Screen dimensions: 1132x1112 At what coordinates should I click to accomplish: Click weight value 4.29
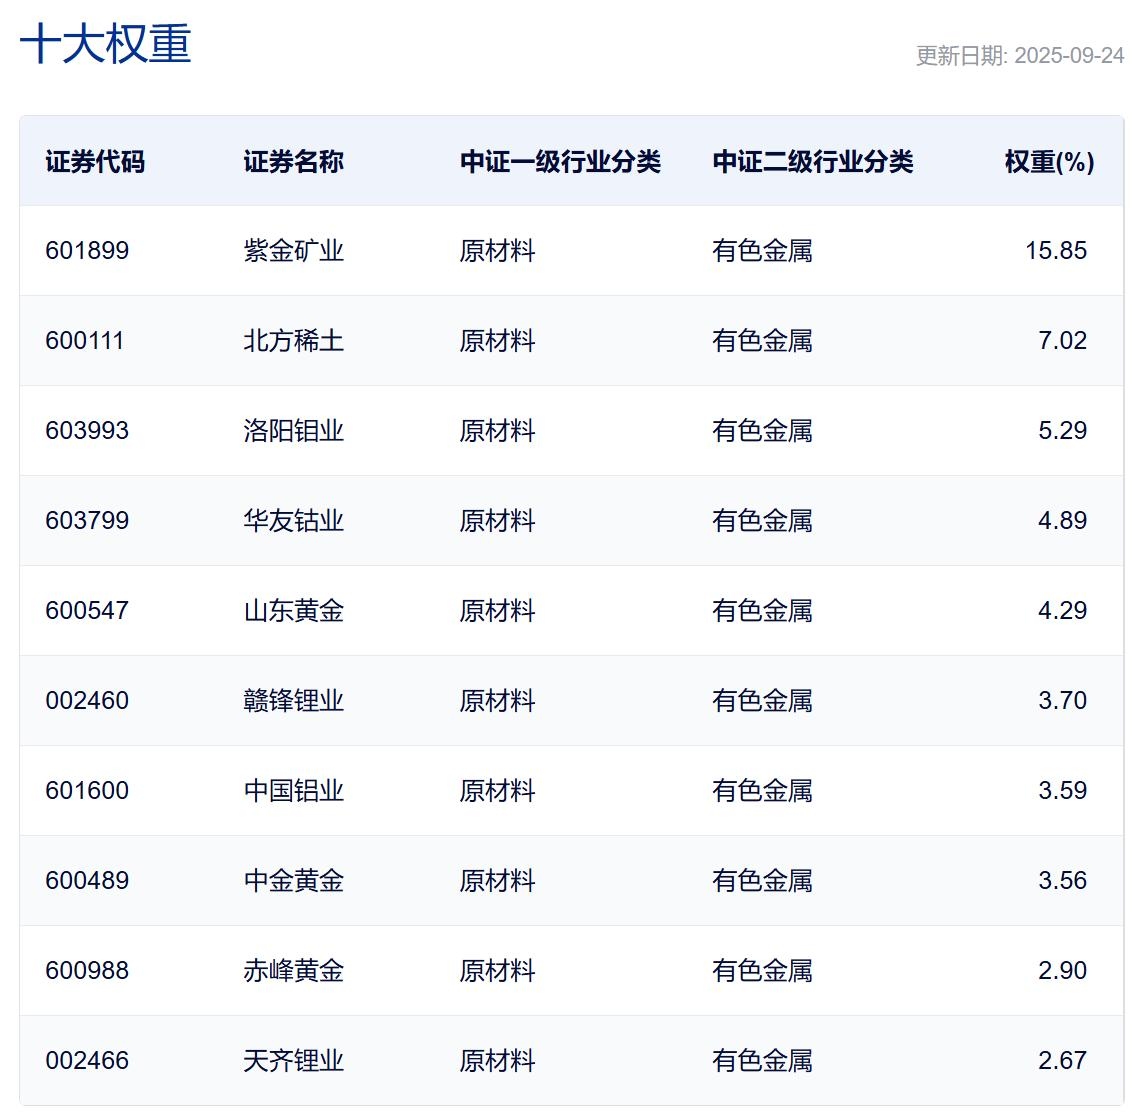point(1062,610)
